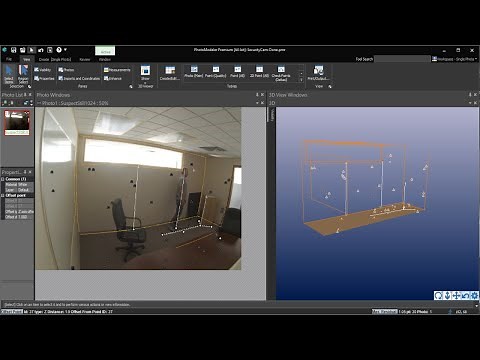
Task: Open Selection group dialog launcher
Action: [x=29, y=86]
